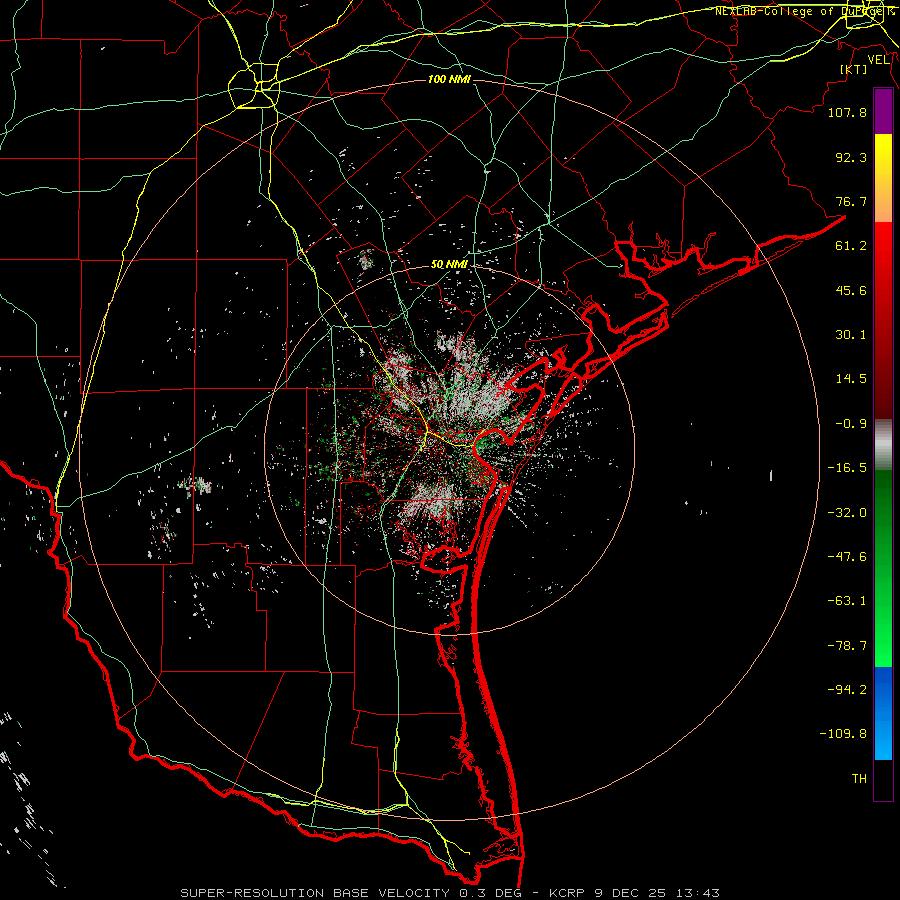This screenshot has width=900, height=900.
Task: Click the 92.3 legend value
Action: click(x=851, y=157)
